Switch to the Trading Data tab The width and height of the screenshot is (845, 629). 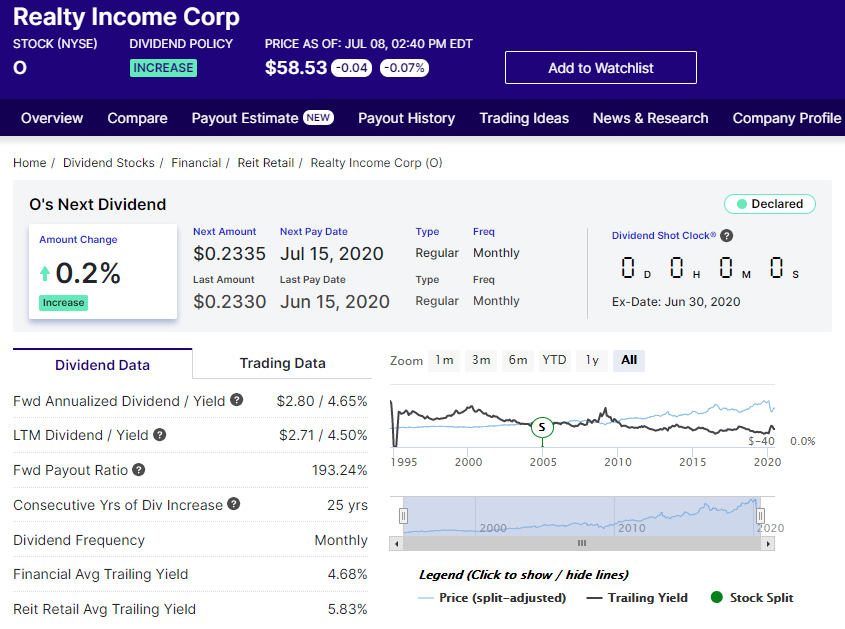(282, 363)
